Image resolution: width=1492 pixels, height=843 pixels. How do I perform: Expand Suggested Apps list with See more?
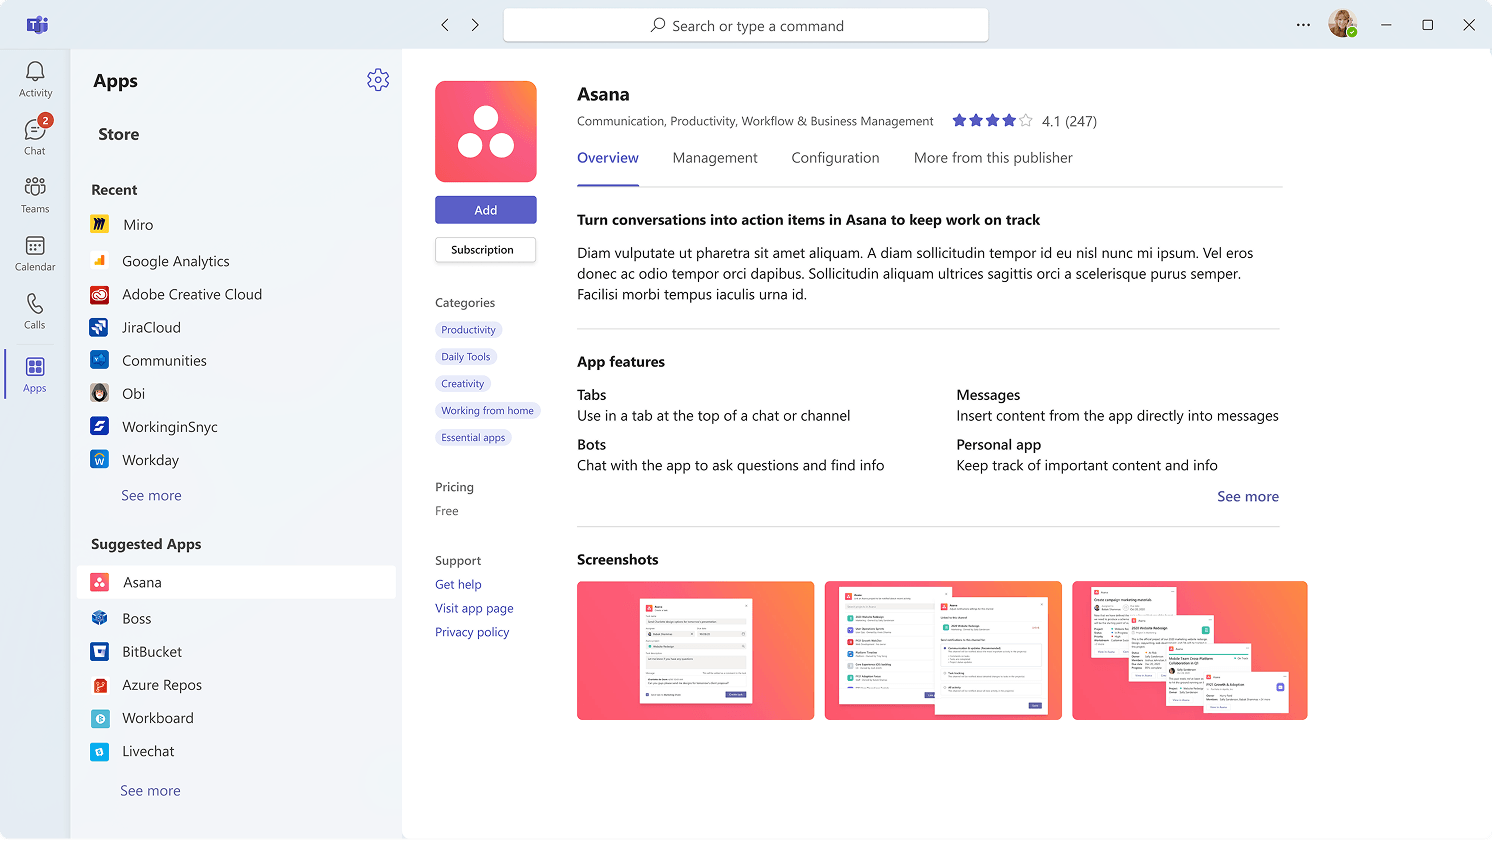[x=150, y=790]
